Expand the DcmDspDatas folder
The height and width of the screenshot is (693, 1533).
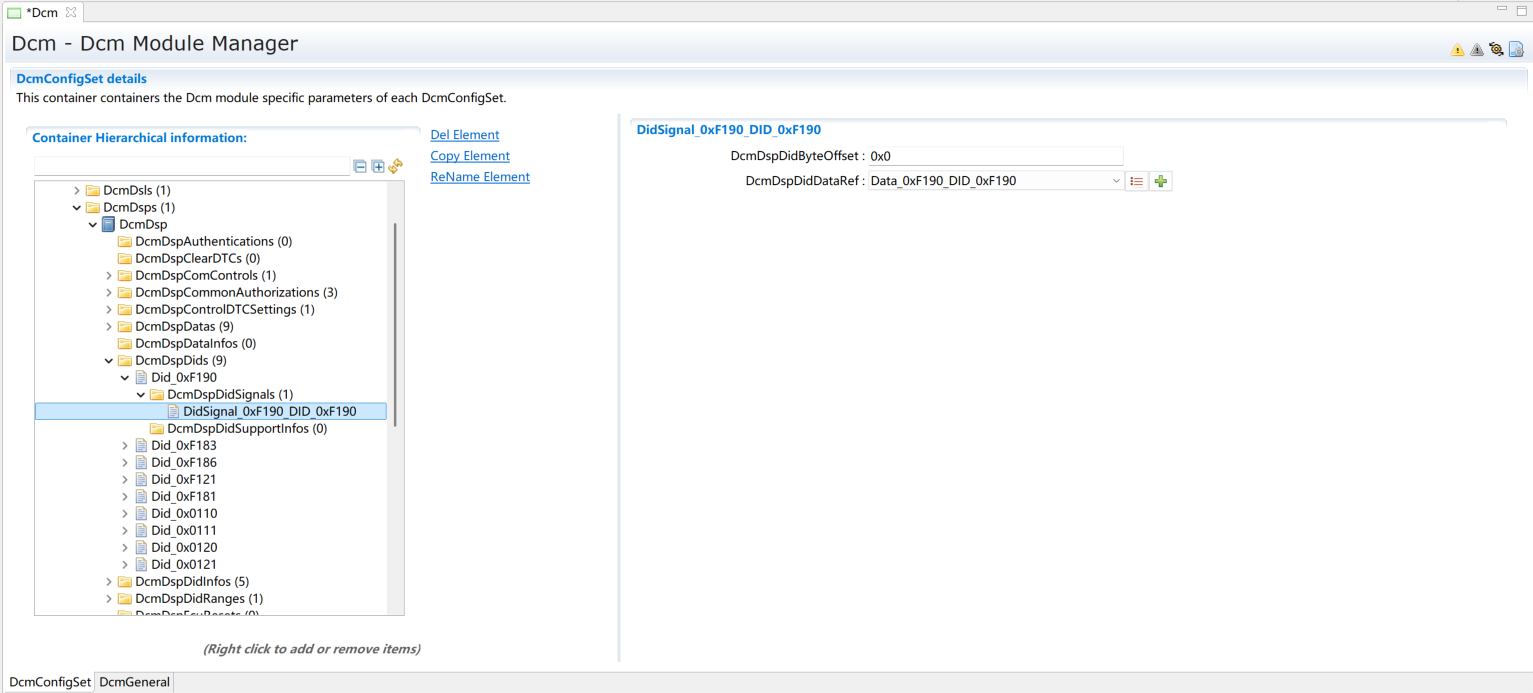tap(109, 327)
